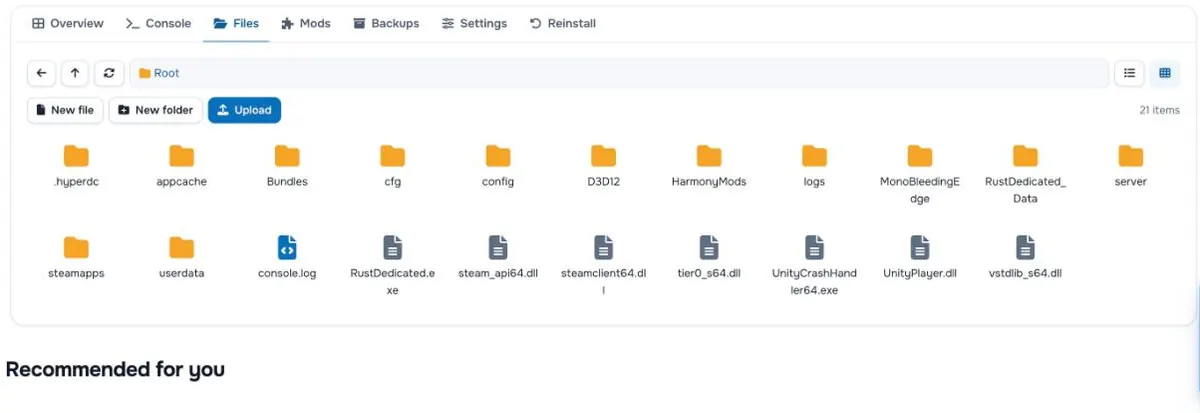Open the D3D12 folder icon

click(x=603, y=155)
